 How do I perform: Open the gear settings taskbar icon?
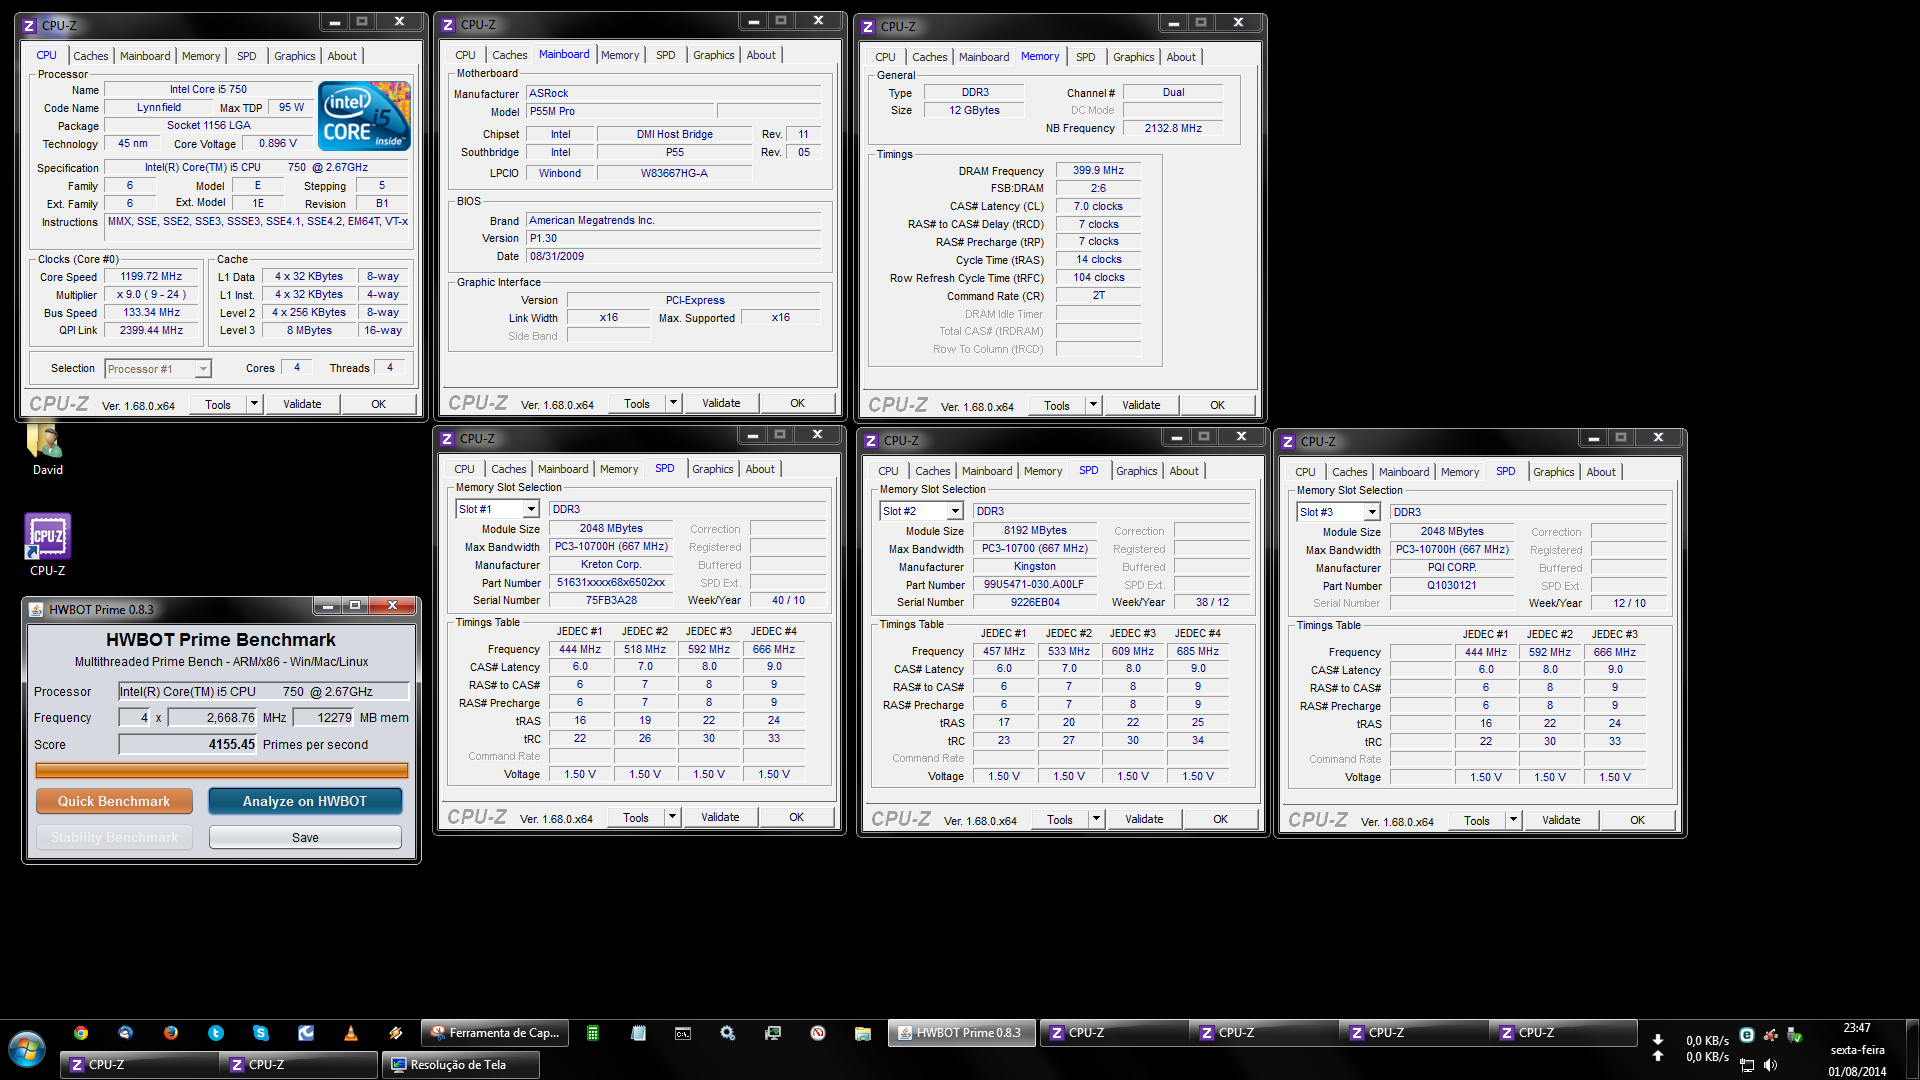pos(728,1033)
